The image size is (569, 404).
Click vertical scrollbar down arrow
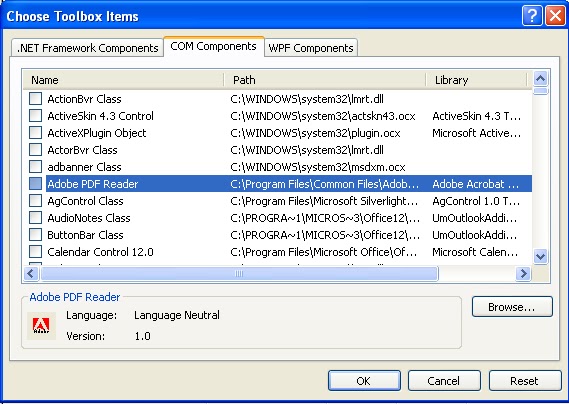pos(541,257)
